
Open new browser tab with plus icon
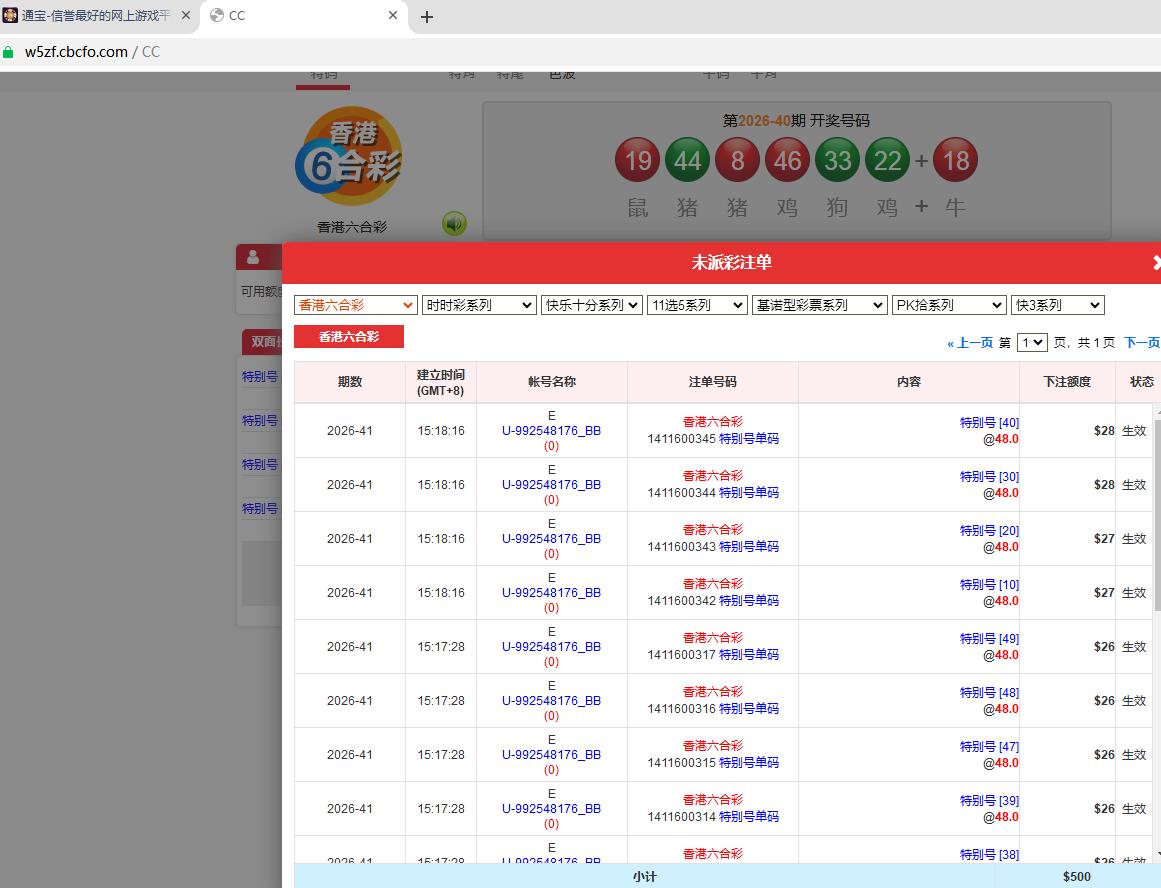(427, 17)
